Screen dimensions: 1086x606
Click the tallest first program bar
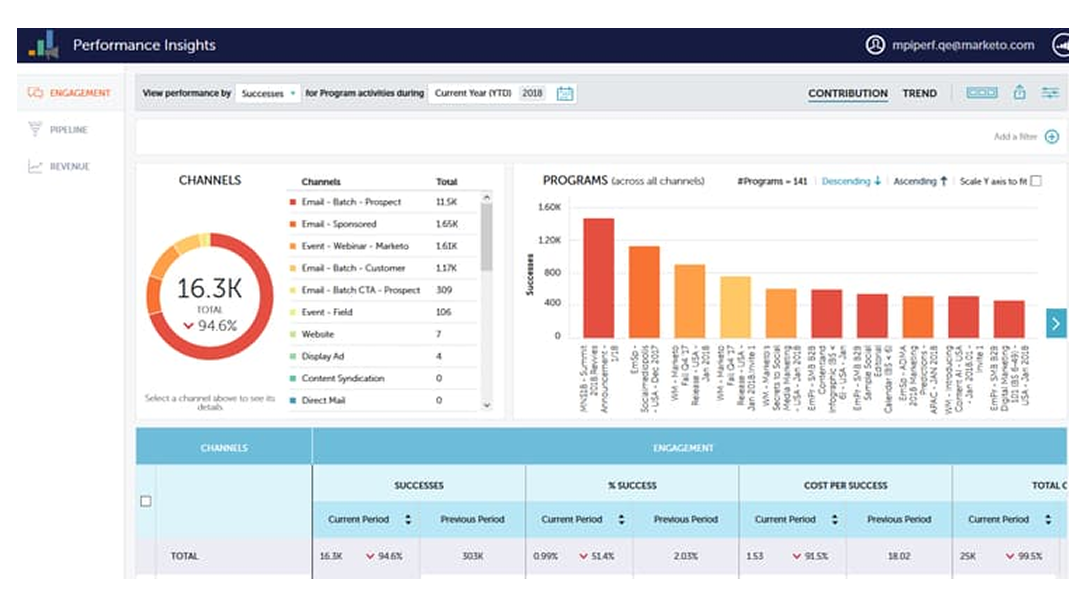pyautogui.click(x=598, y=278)
